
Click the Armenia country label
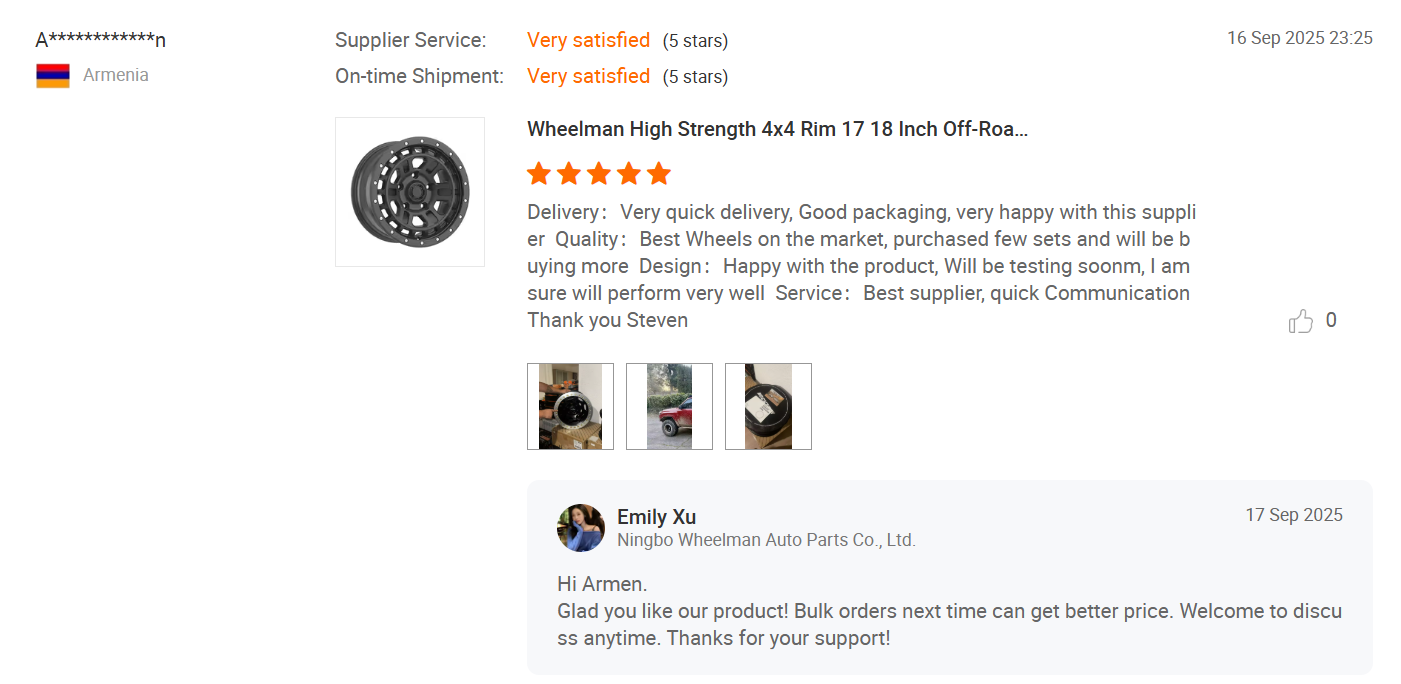click(116, 75)
